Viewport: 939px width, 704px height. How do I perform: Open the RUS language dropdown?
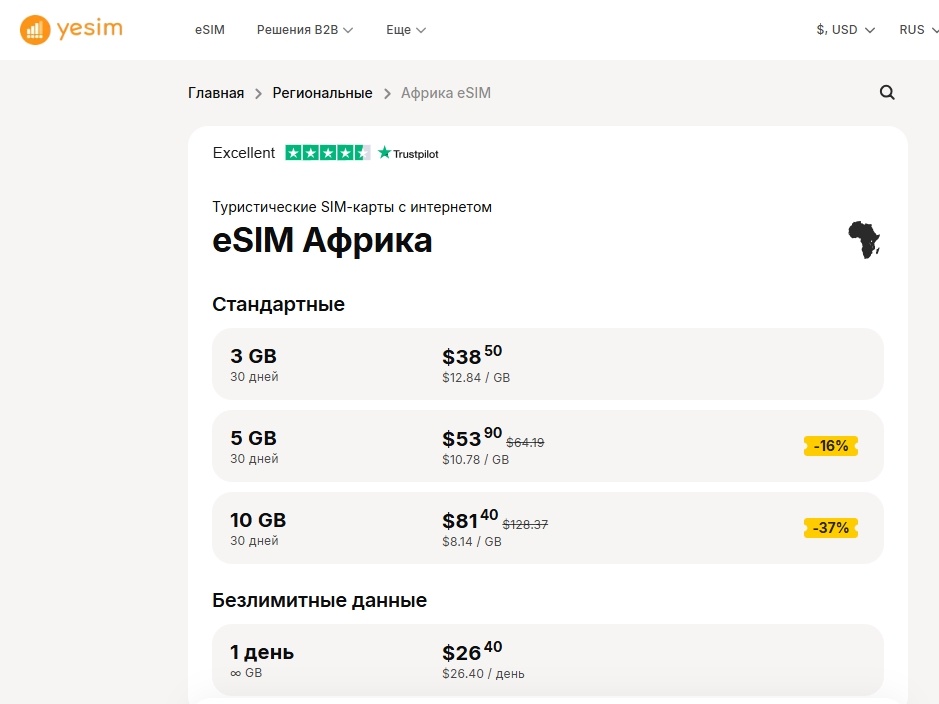click(x=919, y=30)
